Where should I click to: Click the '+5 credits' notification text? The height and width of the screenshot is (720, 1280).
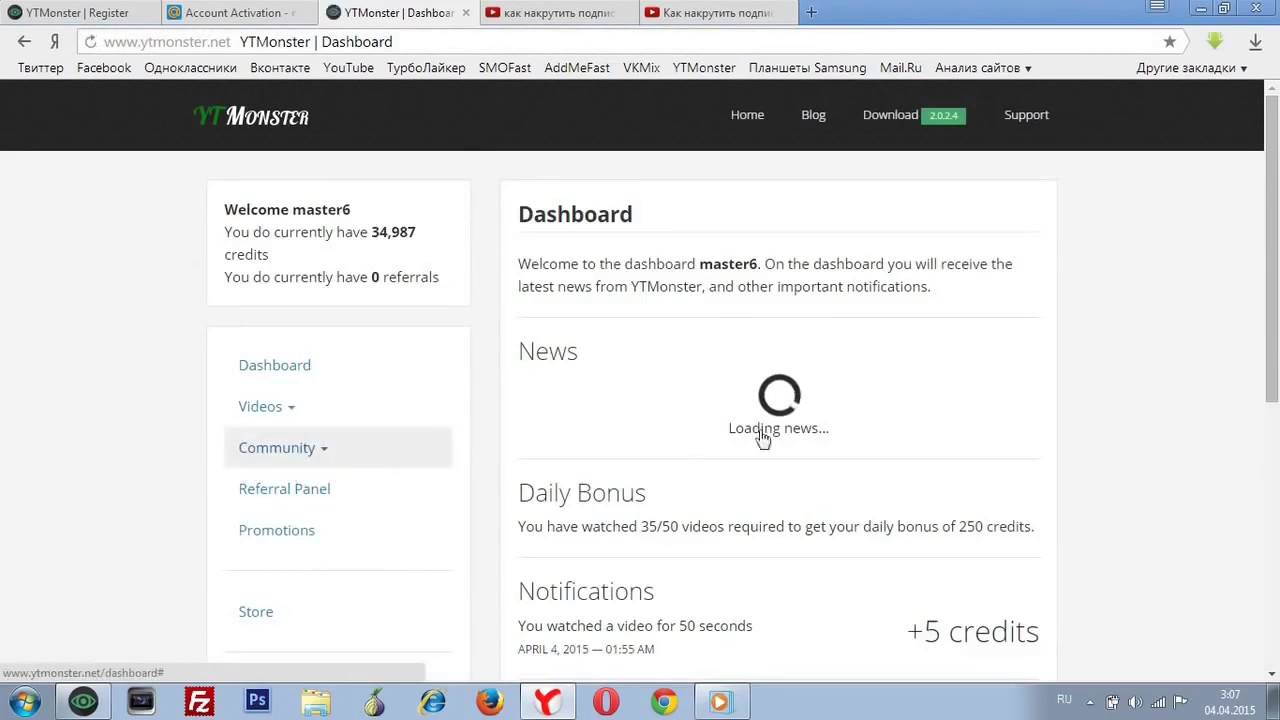tap(973, 632)
